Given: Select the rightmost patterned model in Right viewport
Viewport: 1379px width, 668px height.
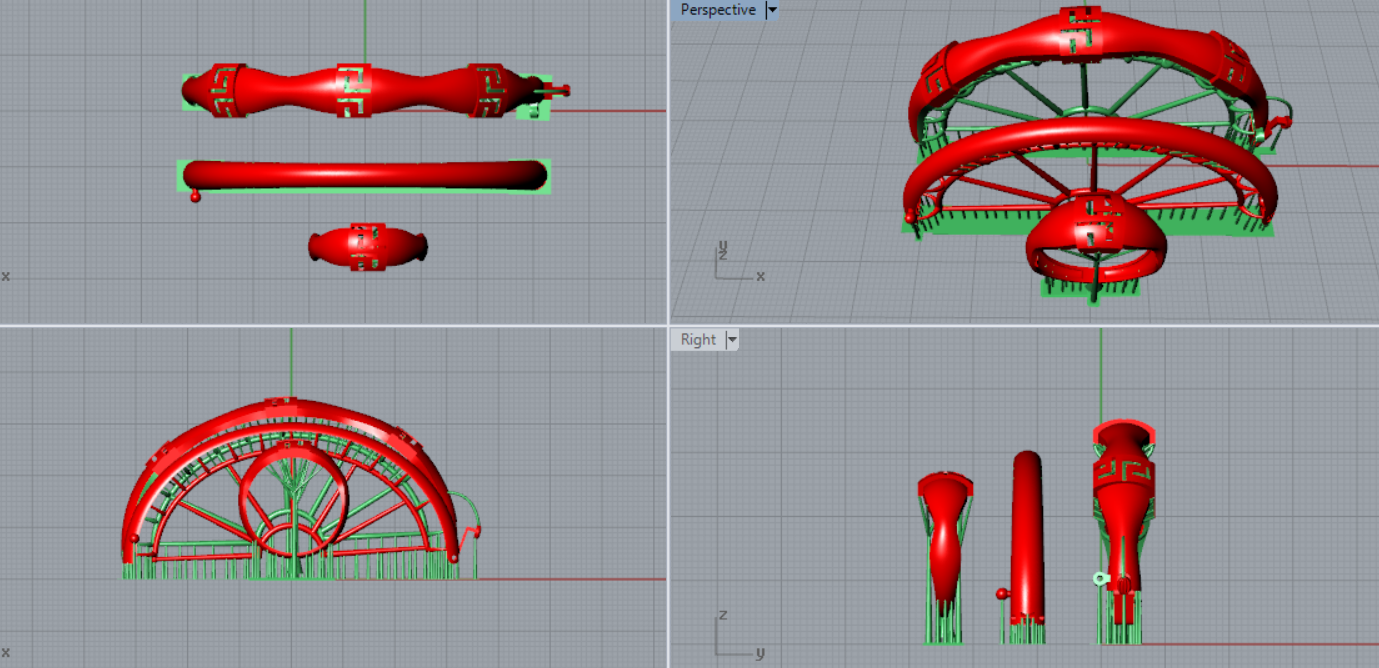Looking at the screenshot, I should (x=1124, y=500).
